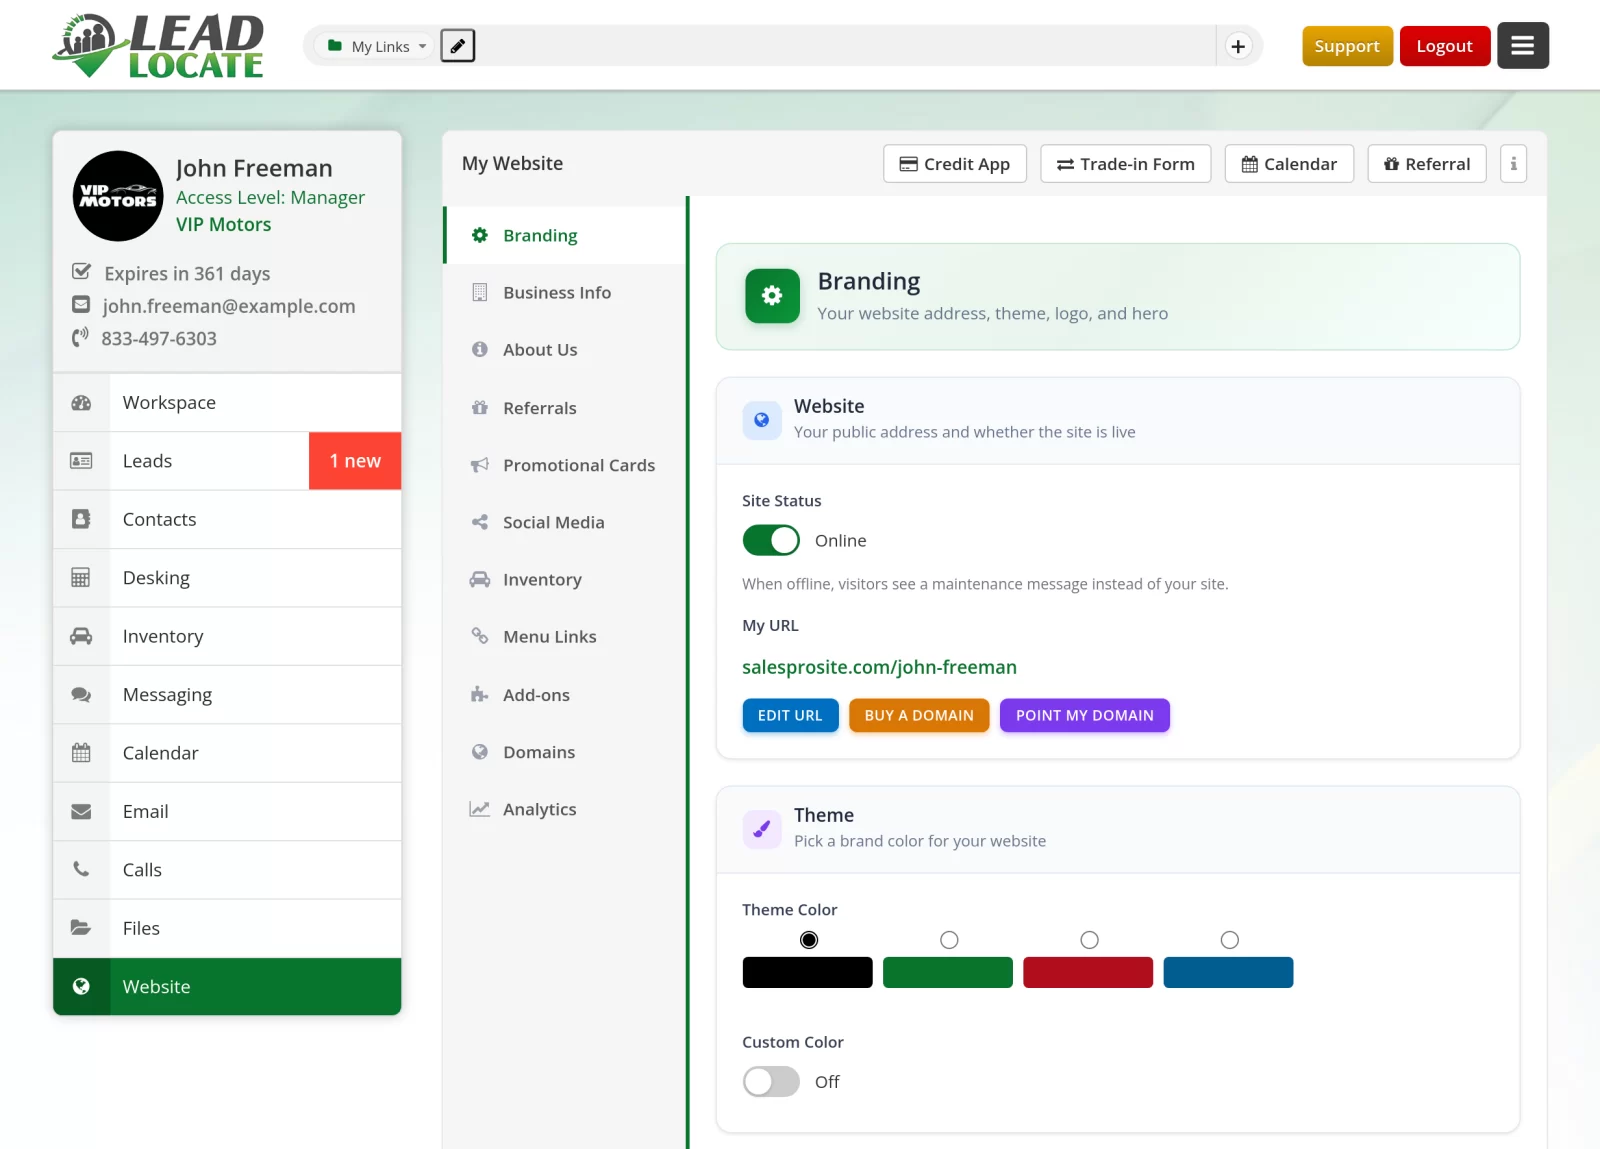Viewport: 1600px width, 1149px height.
Task: Click the Social Media share icon
Action: pos(480,522)
